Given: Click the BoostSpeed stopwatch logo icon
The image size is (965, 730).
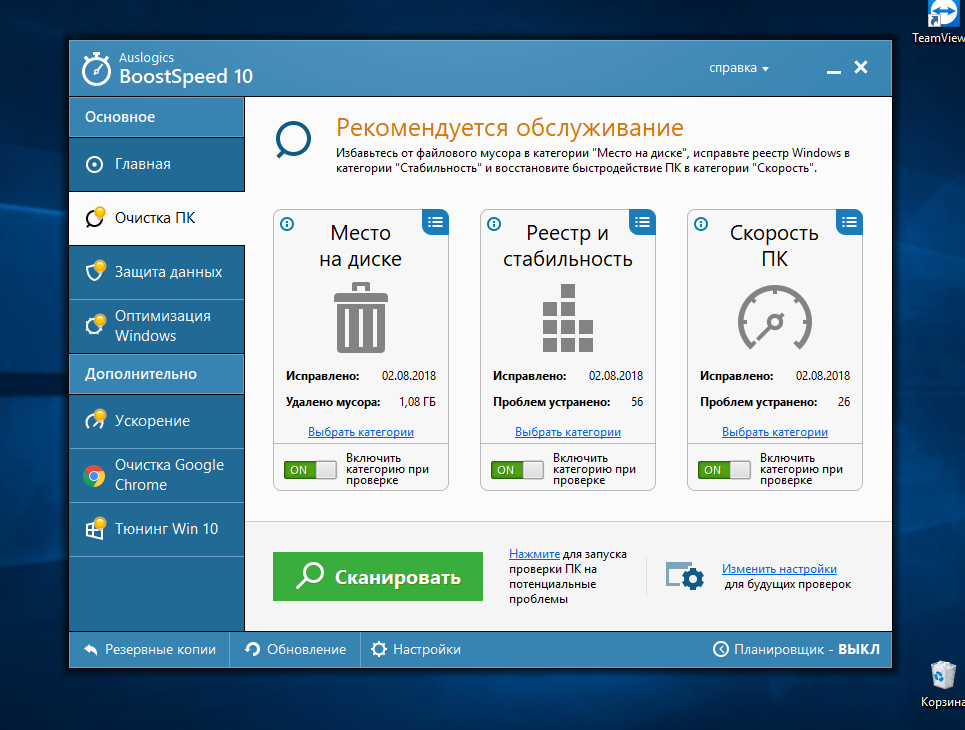Looking at the screenshot, I should [x=97, y=69].
